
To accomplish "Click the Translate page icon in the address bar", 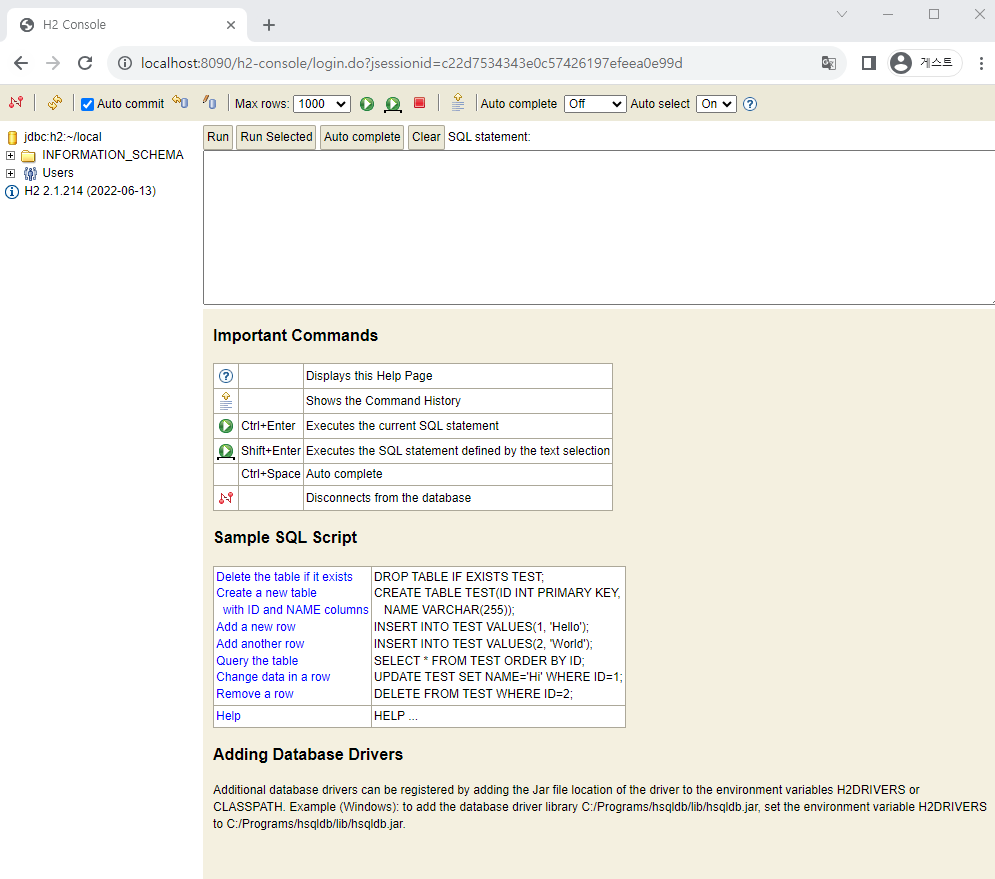I will (829, 63).
